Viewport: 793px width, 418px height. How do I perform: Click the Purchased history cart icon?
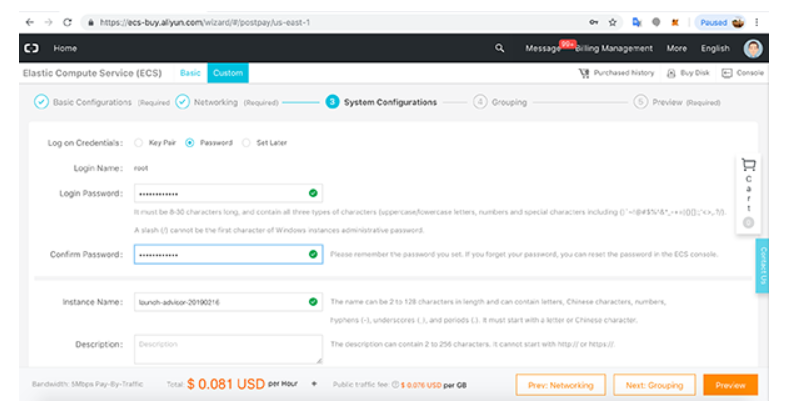pos(584,73)
